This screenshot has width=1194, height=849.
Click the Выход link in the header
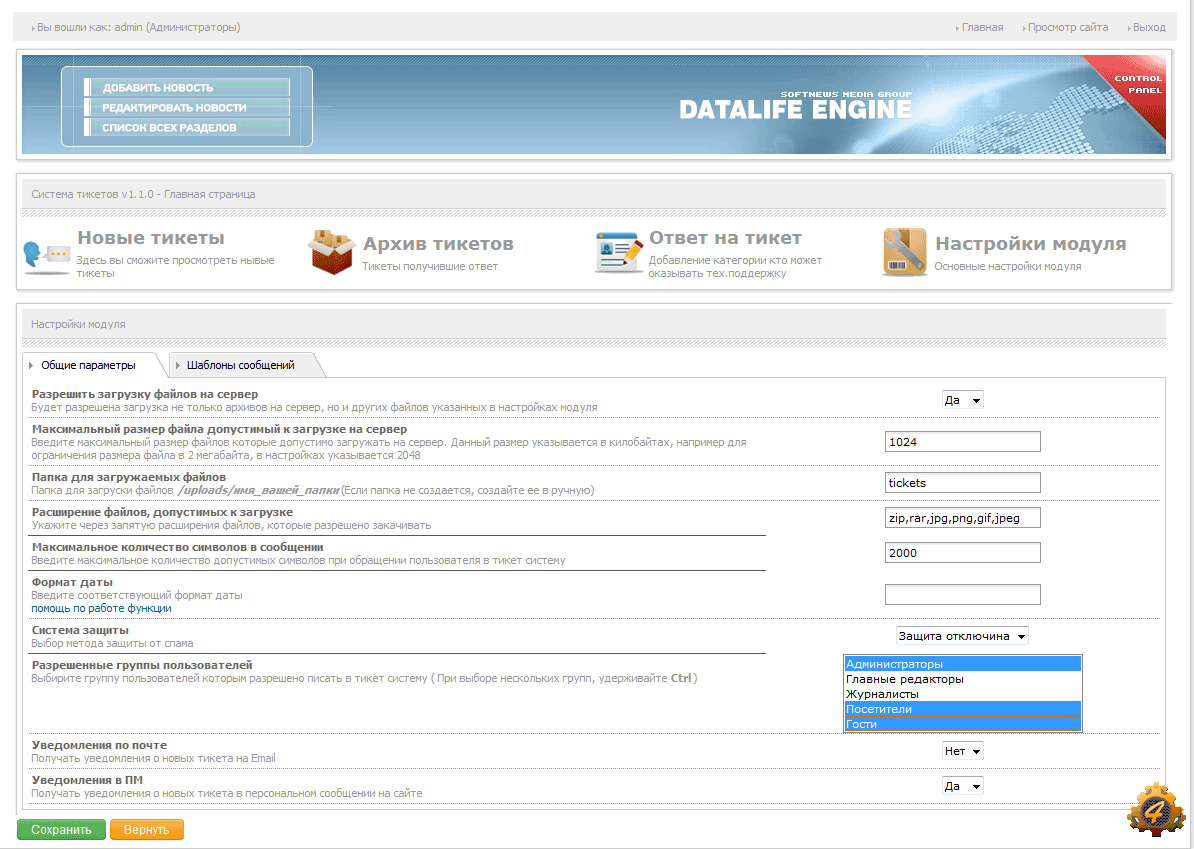[1148, 27]
